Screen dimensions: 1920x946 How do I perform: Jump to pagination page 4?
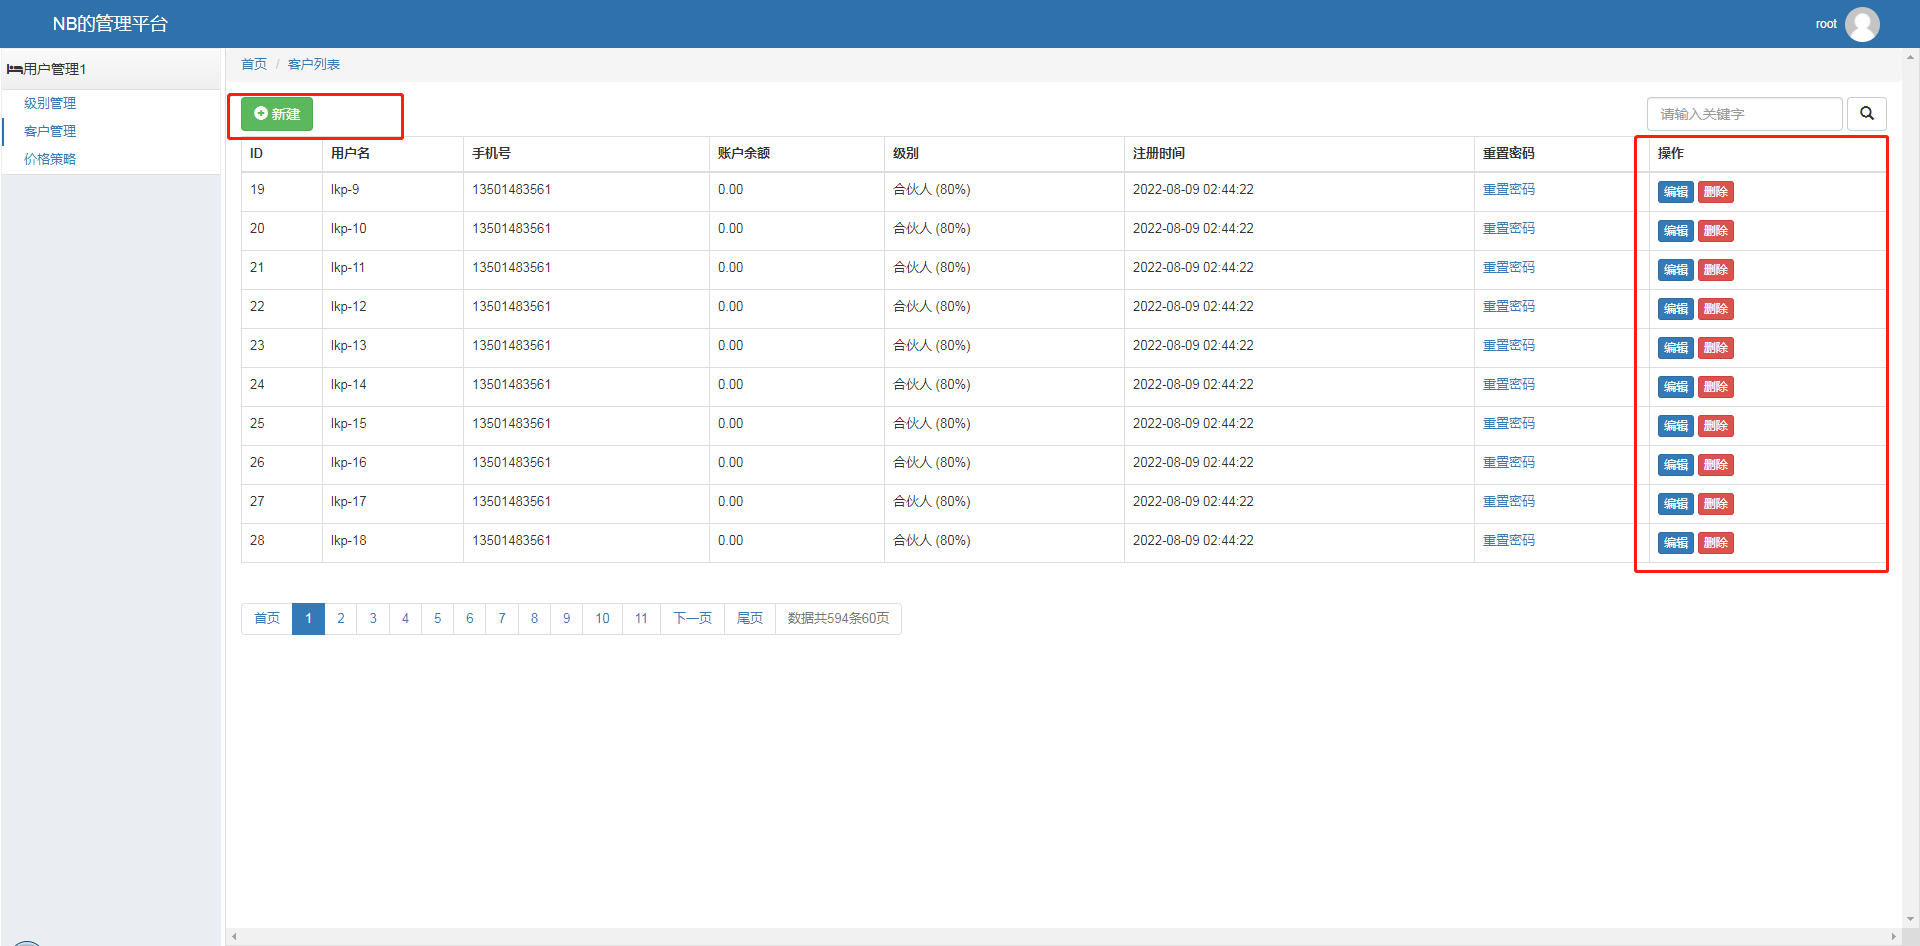[x=405, y=618]
